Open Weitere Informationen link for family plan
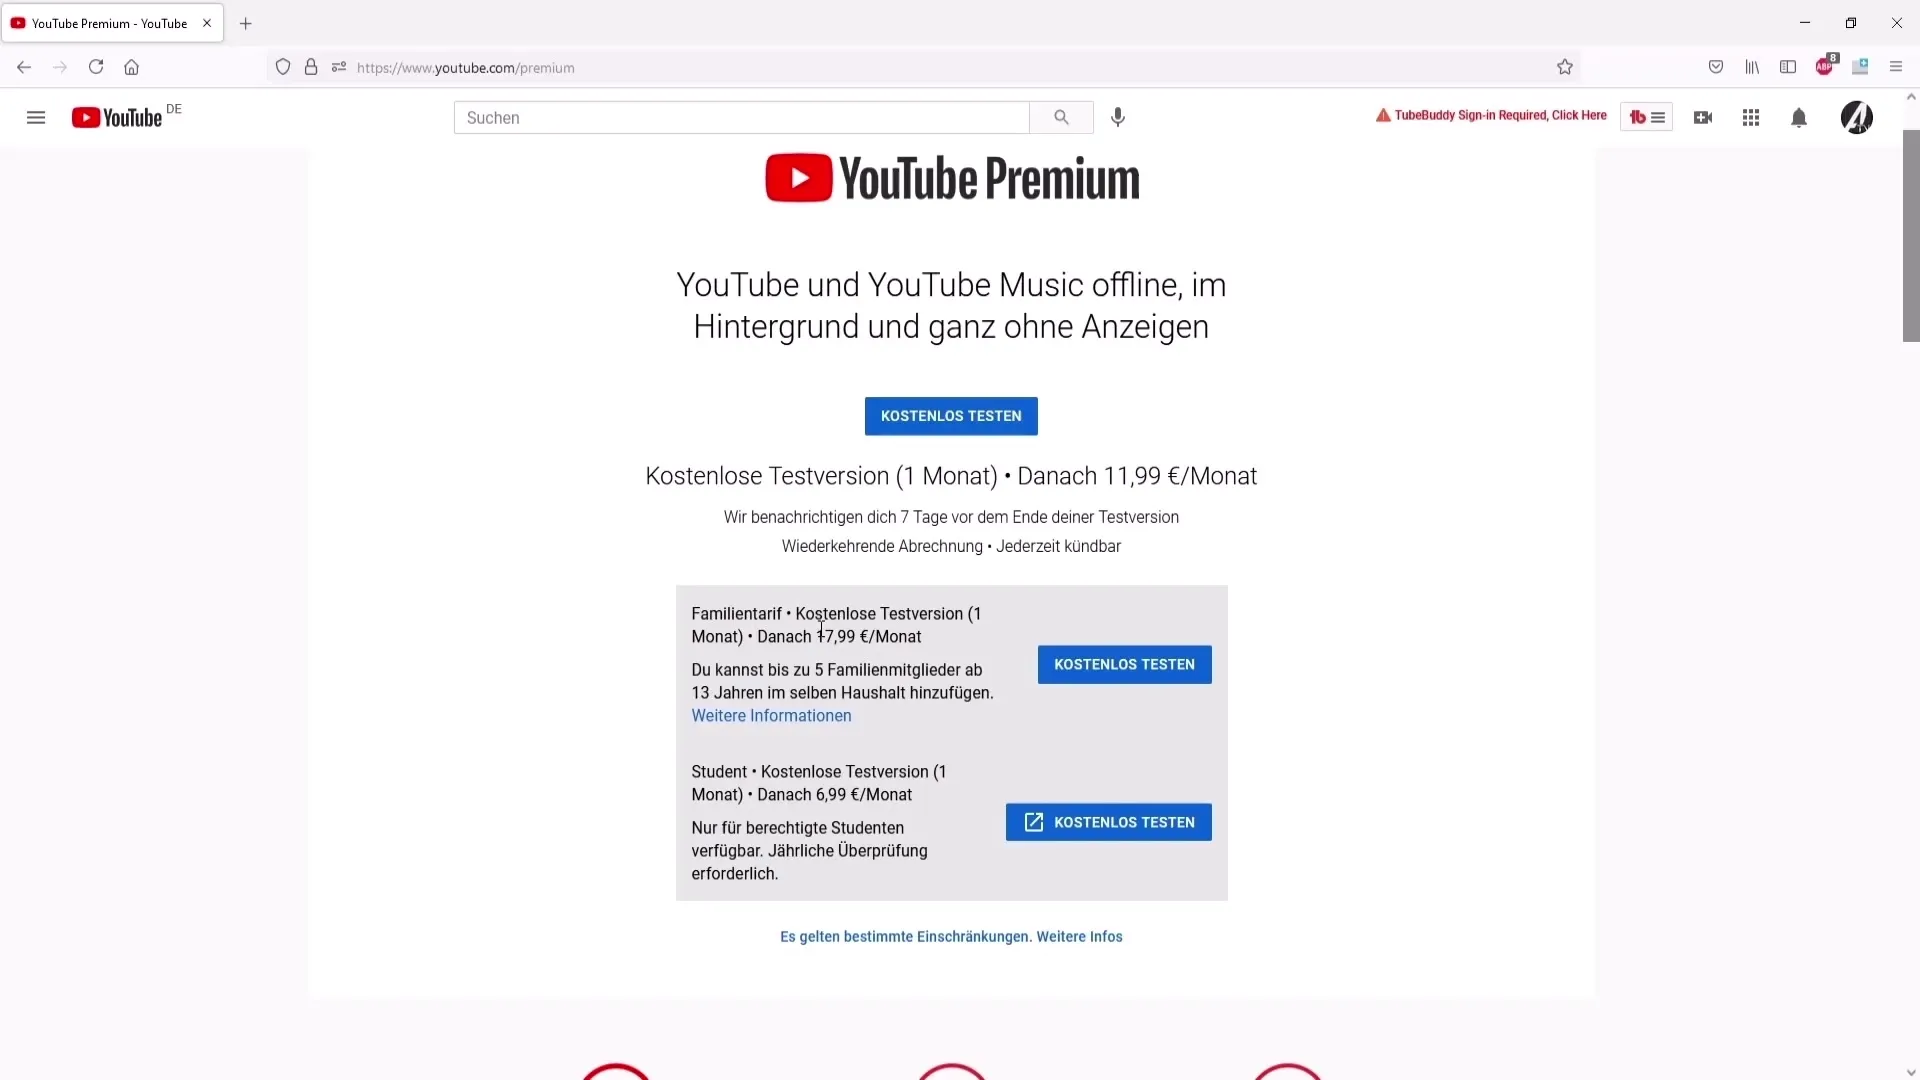Image resolution: width=1920 pixels, height=1080 pixels. [771, 716]
